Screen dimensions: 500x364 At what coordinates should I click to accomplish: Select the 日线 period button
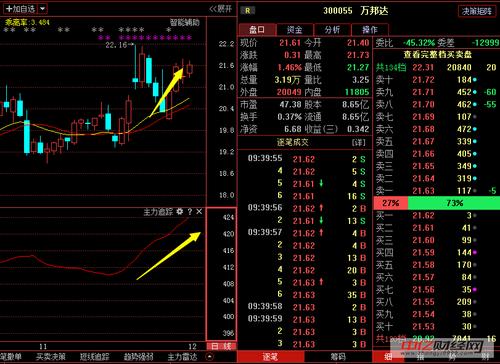(x=221, y=346)
